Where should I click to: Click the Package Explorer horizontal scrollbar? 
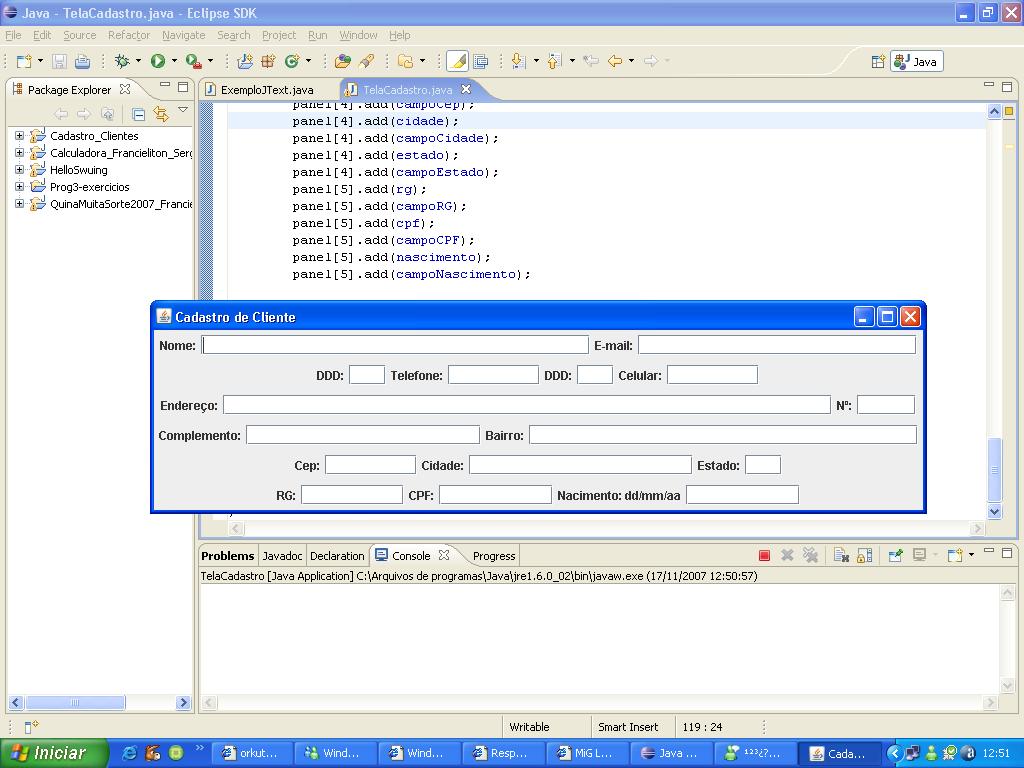click(75, 703)
